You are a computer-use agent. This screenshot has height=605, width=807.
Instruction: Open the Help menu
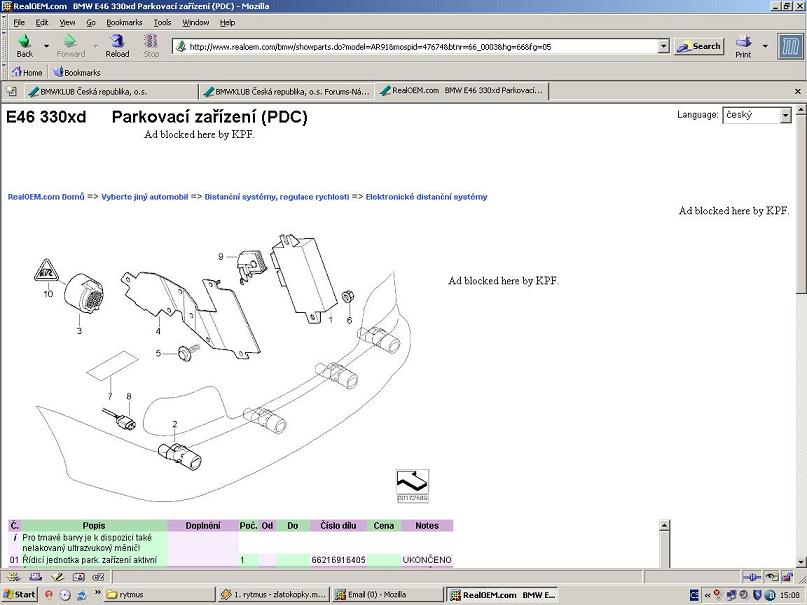(227, 23)
